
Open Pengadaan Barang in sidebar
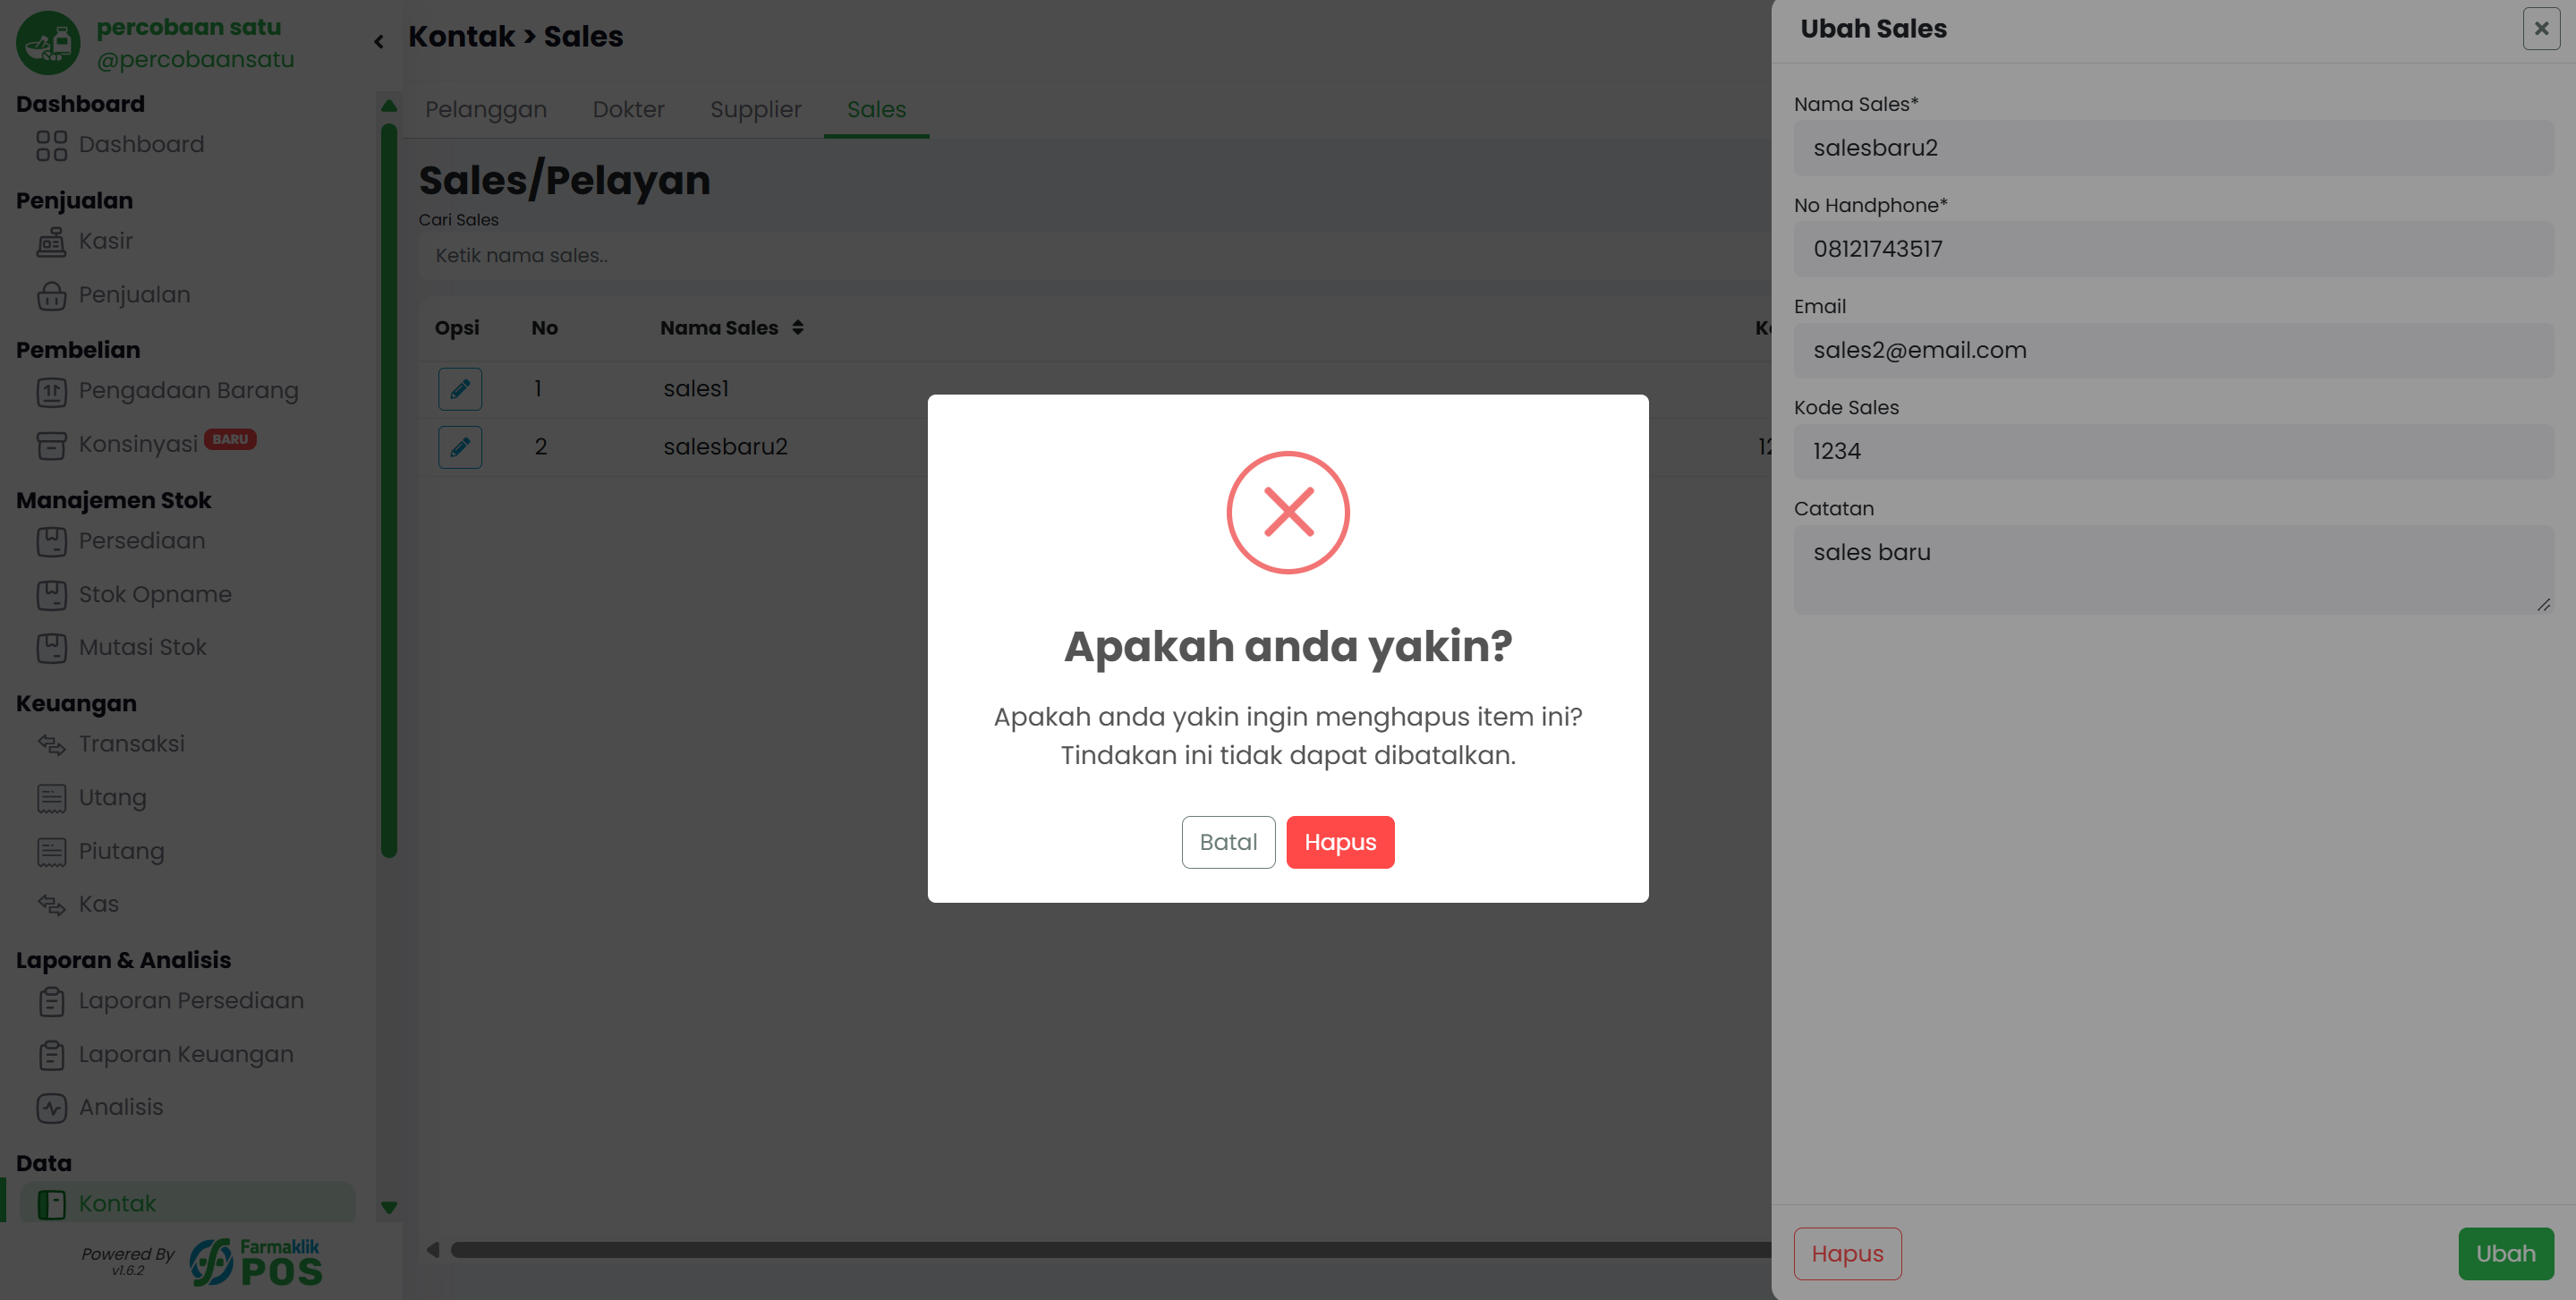tap(167, 391)
